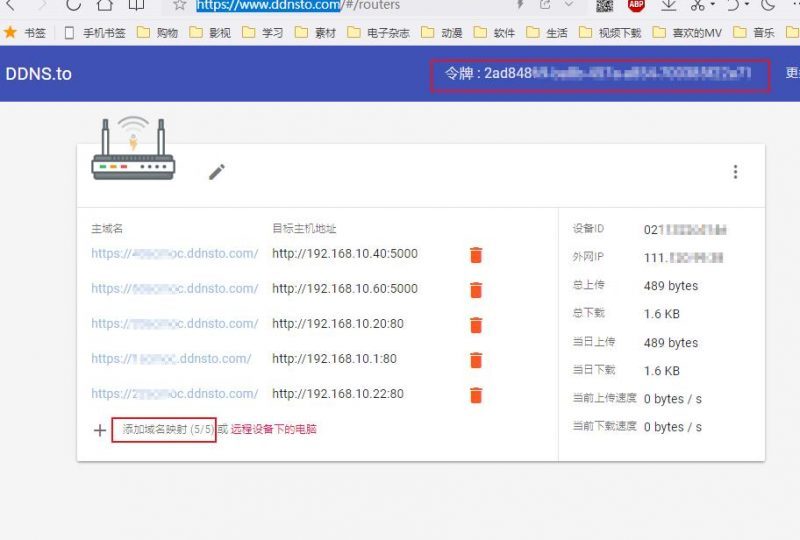
Task: Open the 购物 bookmarks folder
Action: coord(158,33)
